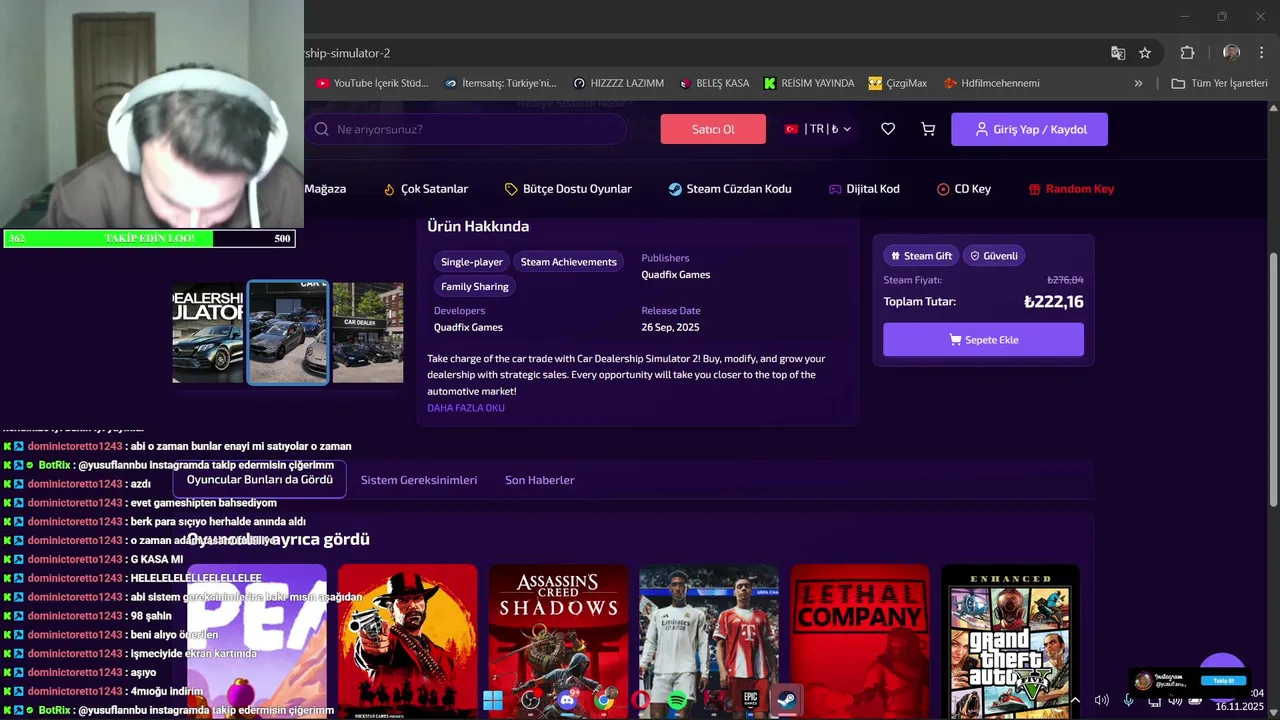
Task: Open OBS Studio from taskbar
Action: click(531, 700)
